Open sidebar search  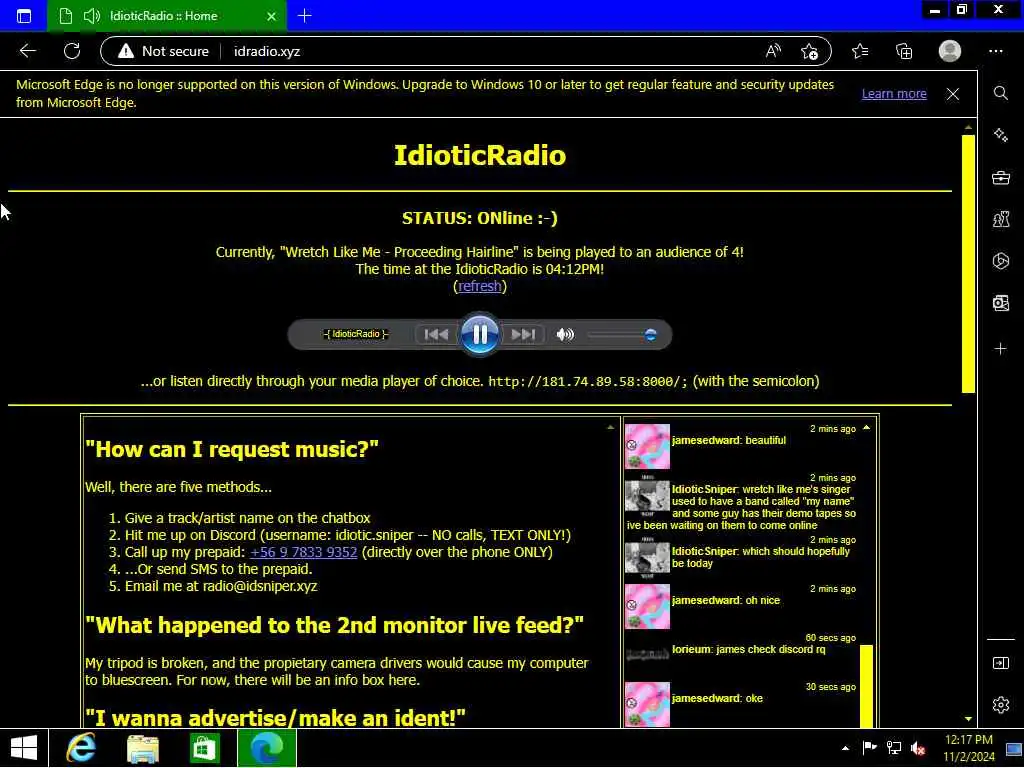1000,93
